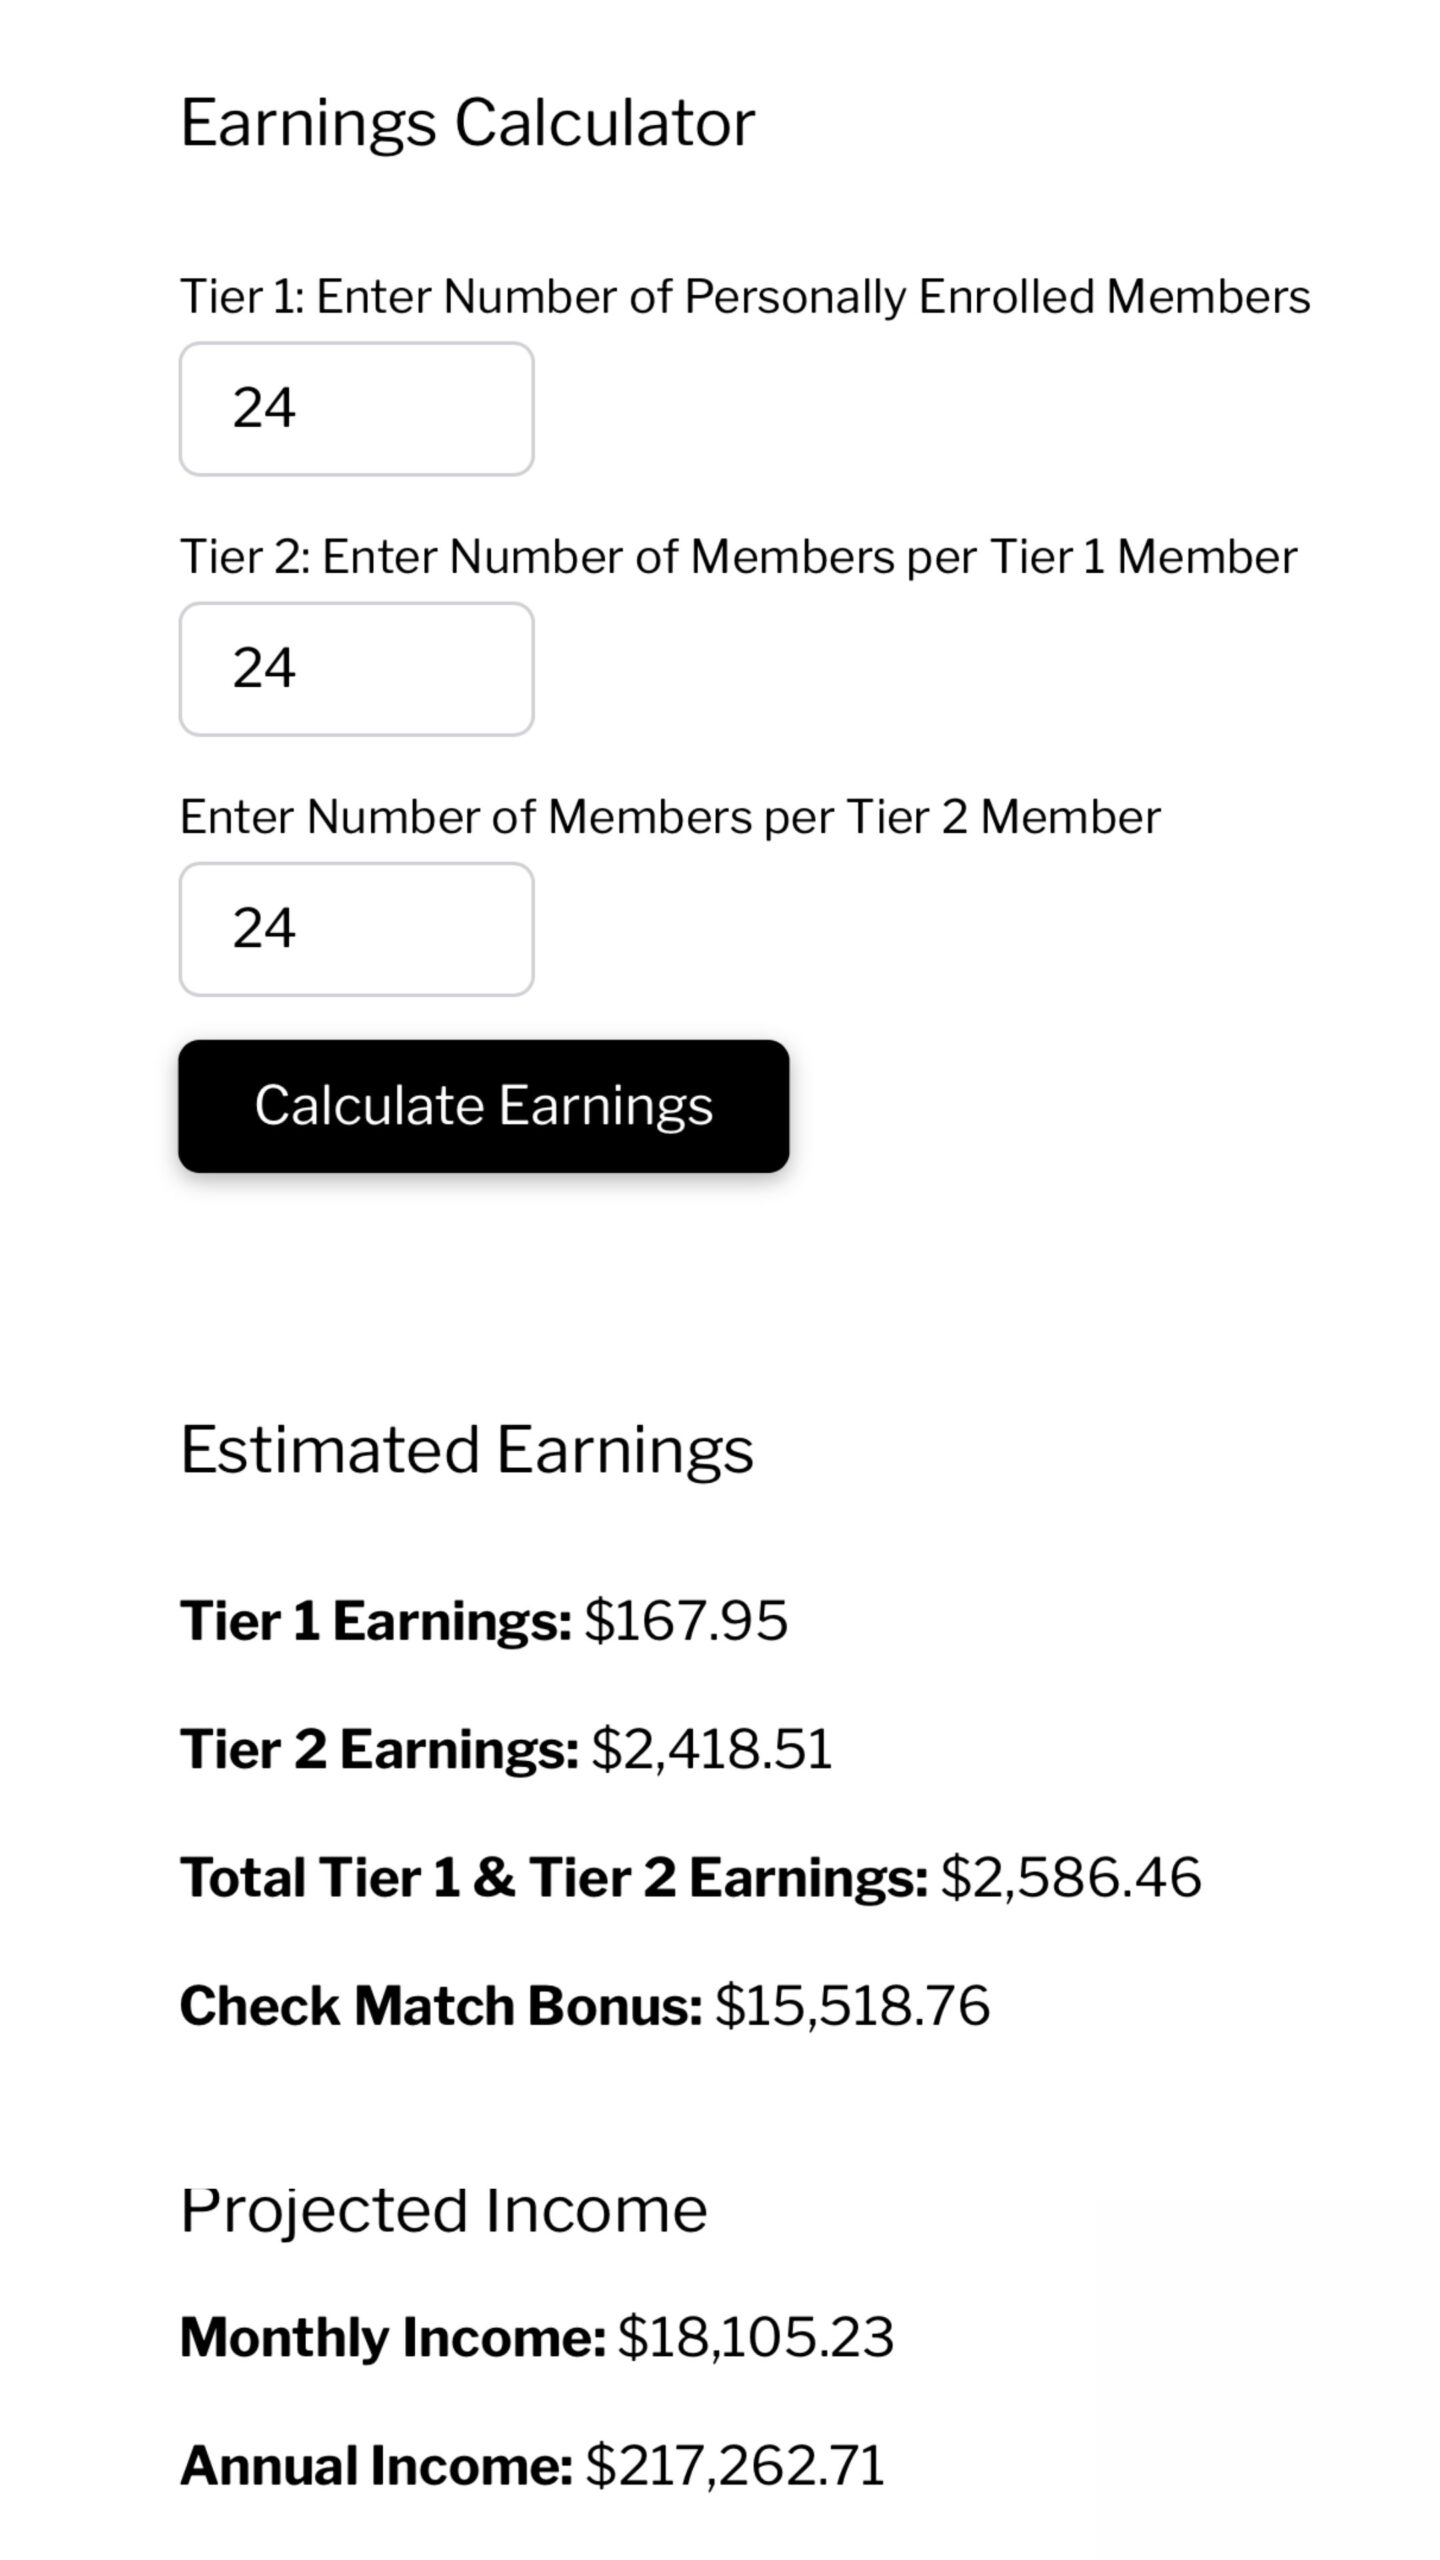The height and width of the screenshot is (2560, 1440).
Task: Select the $2,586.46 total earnings value
Action: point(1070,1877)
